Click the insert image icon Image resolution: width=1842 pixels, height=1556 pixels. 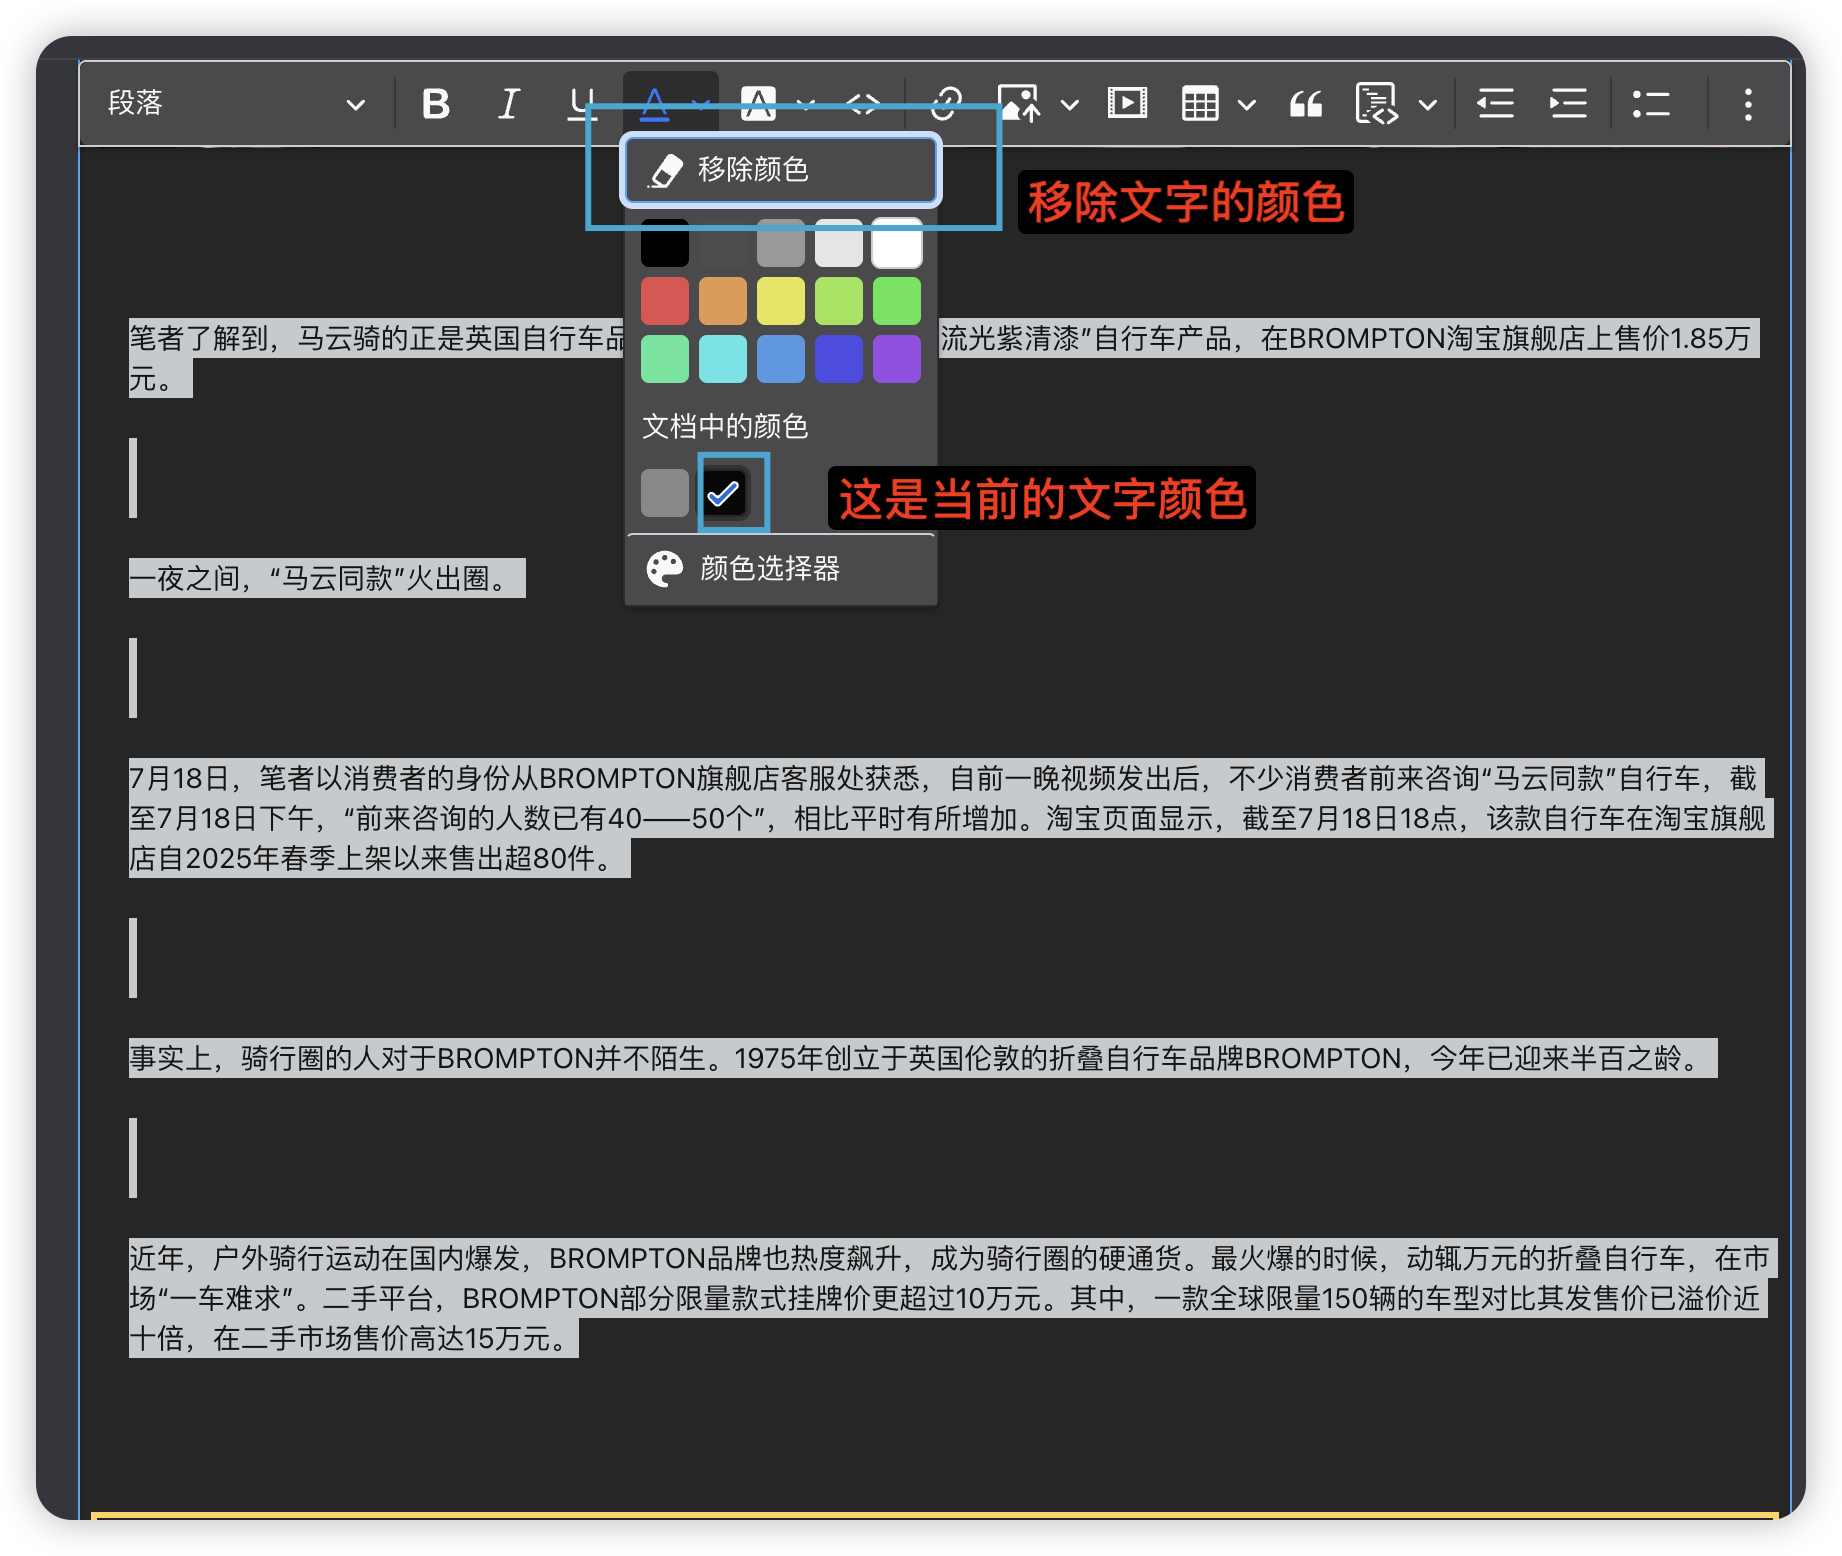click(1020, 104)
